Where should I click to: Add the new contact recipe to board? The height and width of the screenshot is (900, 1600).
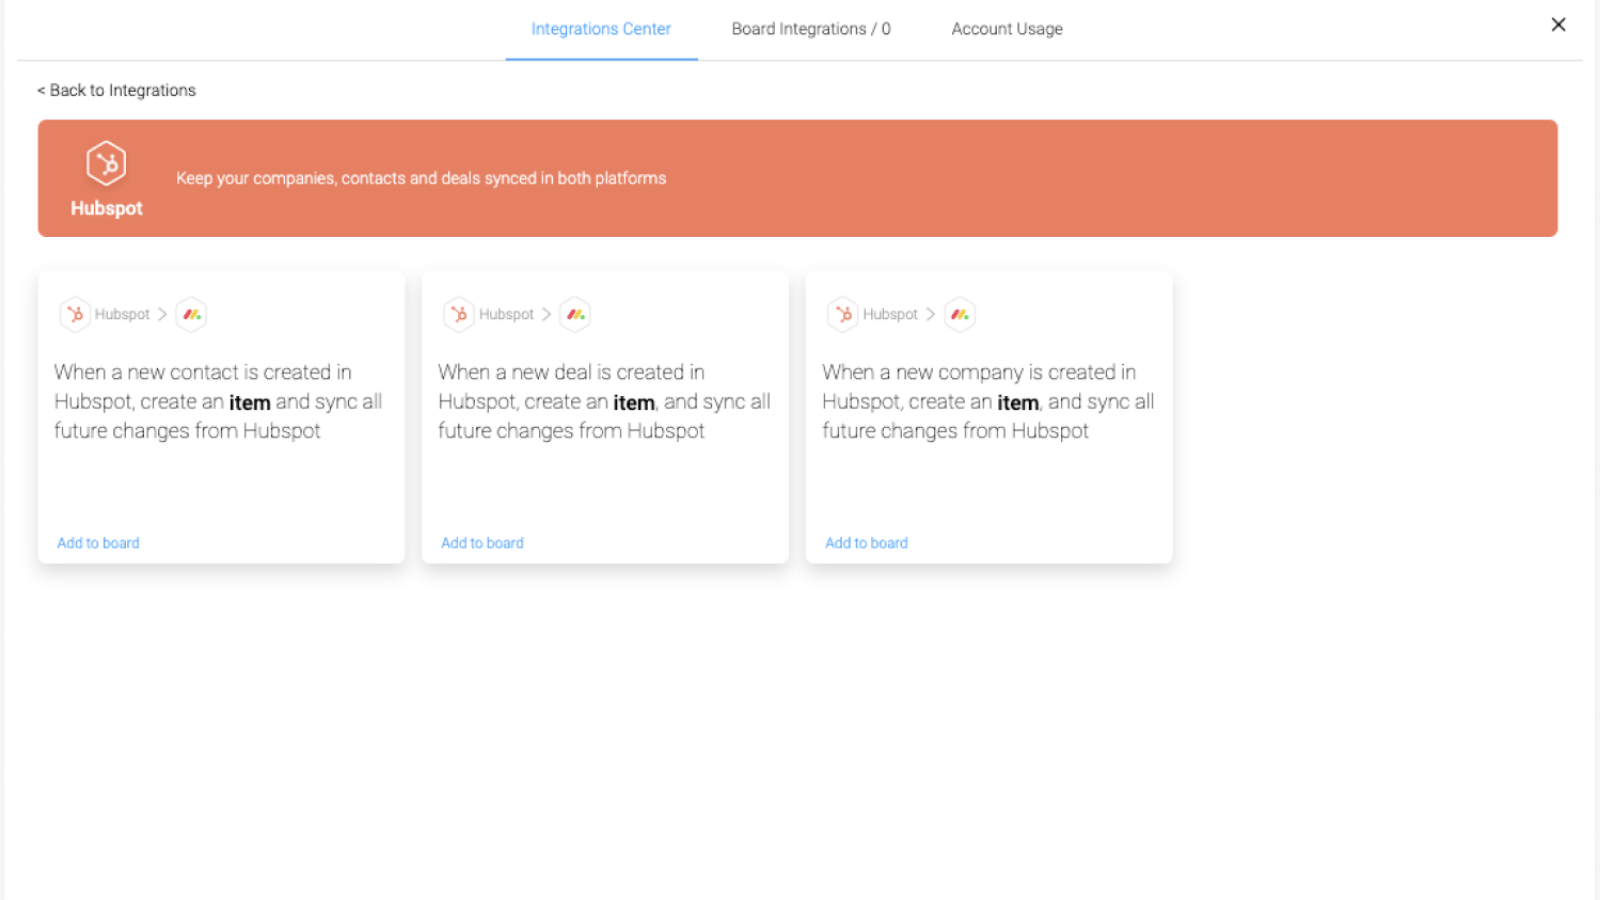(98, 543)
